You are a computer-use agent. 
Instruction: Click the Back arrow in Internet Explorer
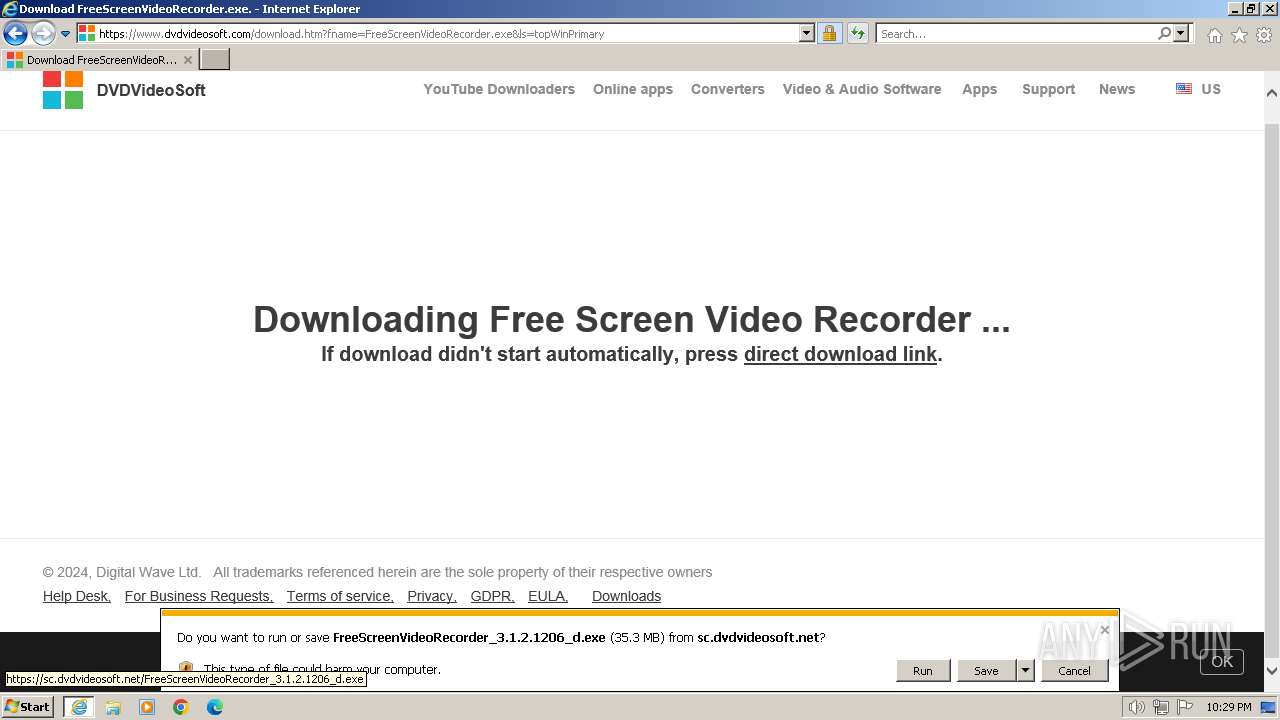[15, 33]
